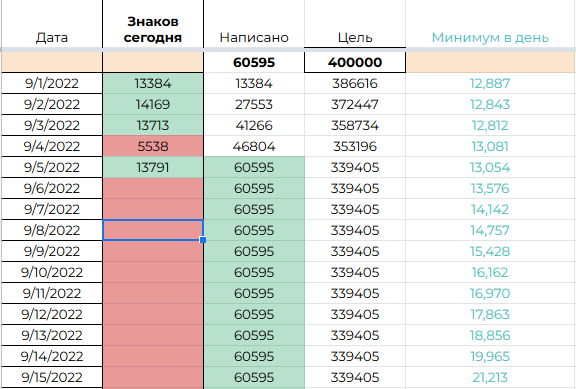This screenshot has height=389, width=576.
Task: Select minimum per day 16,162
Action: point(490,272)
